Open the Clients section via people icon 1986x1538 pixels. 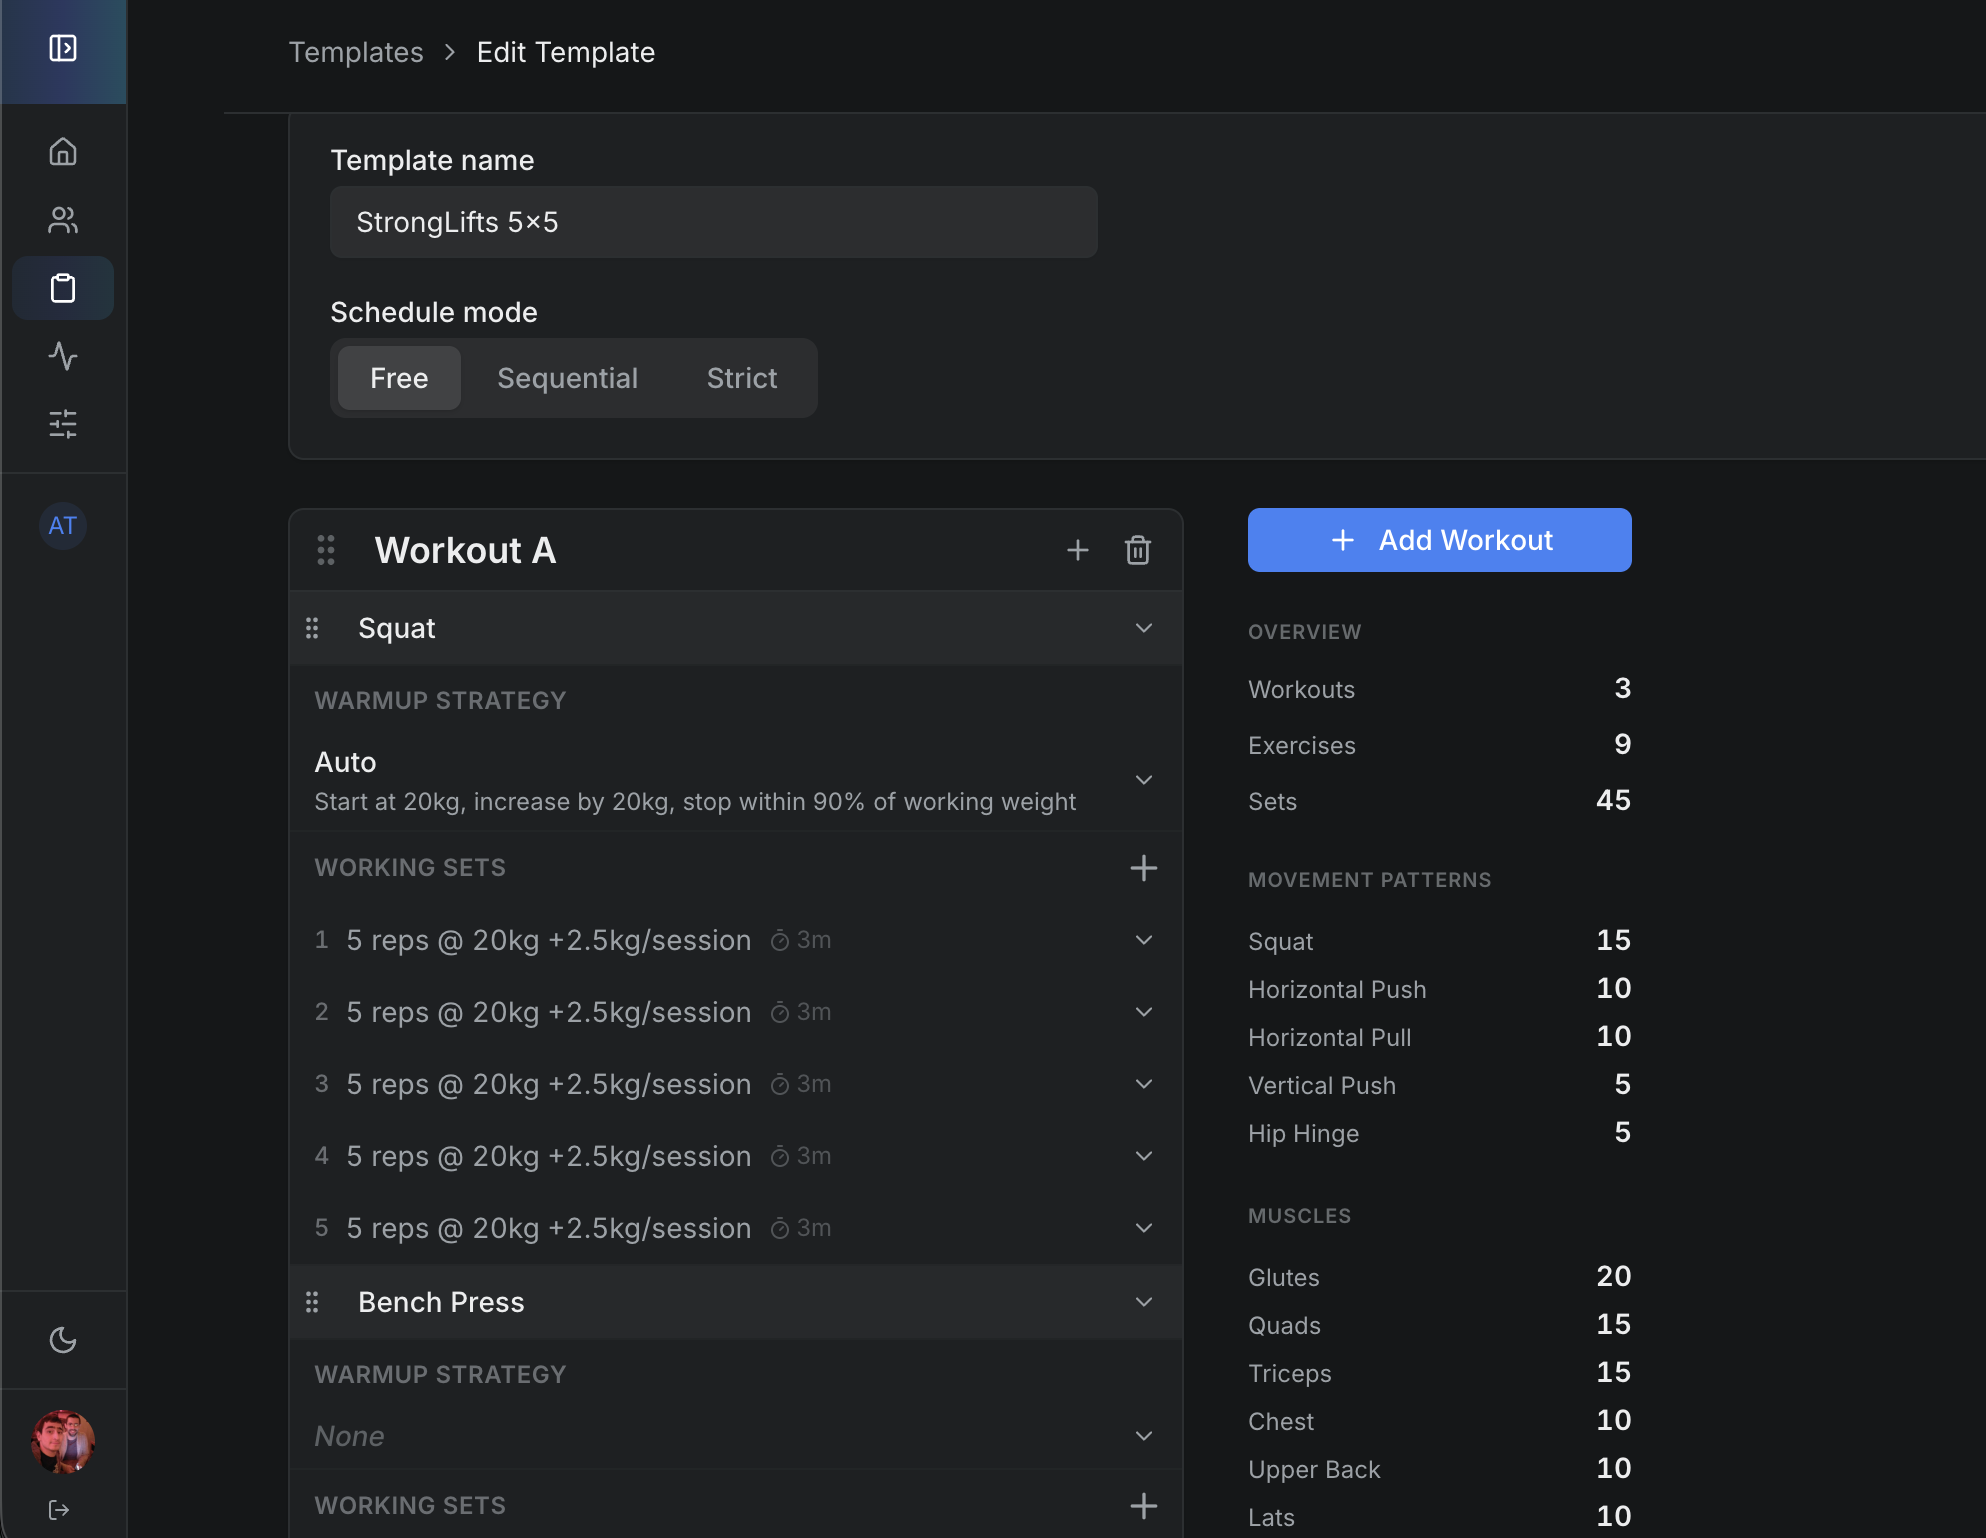[x=63, y=220]
